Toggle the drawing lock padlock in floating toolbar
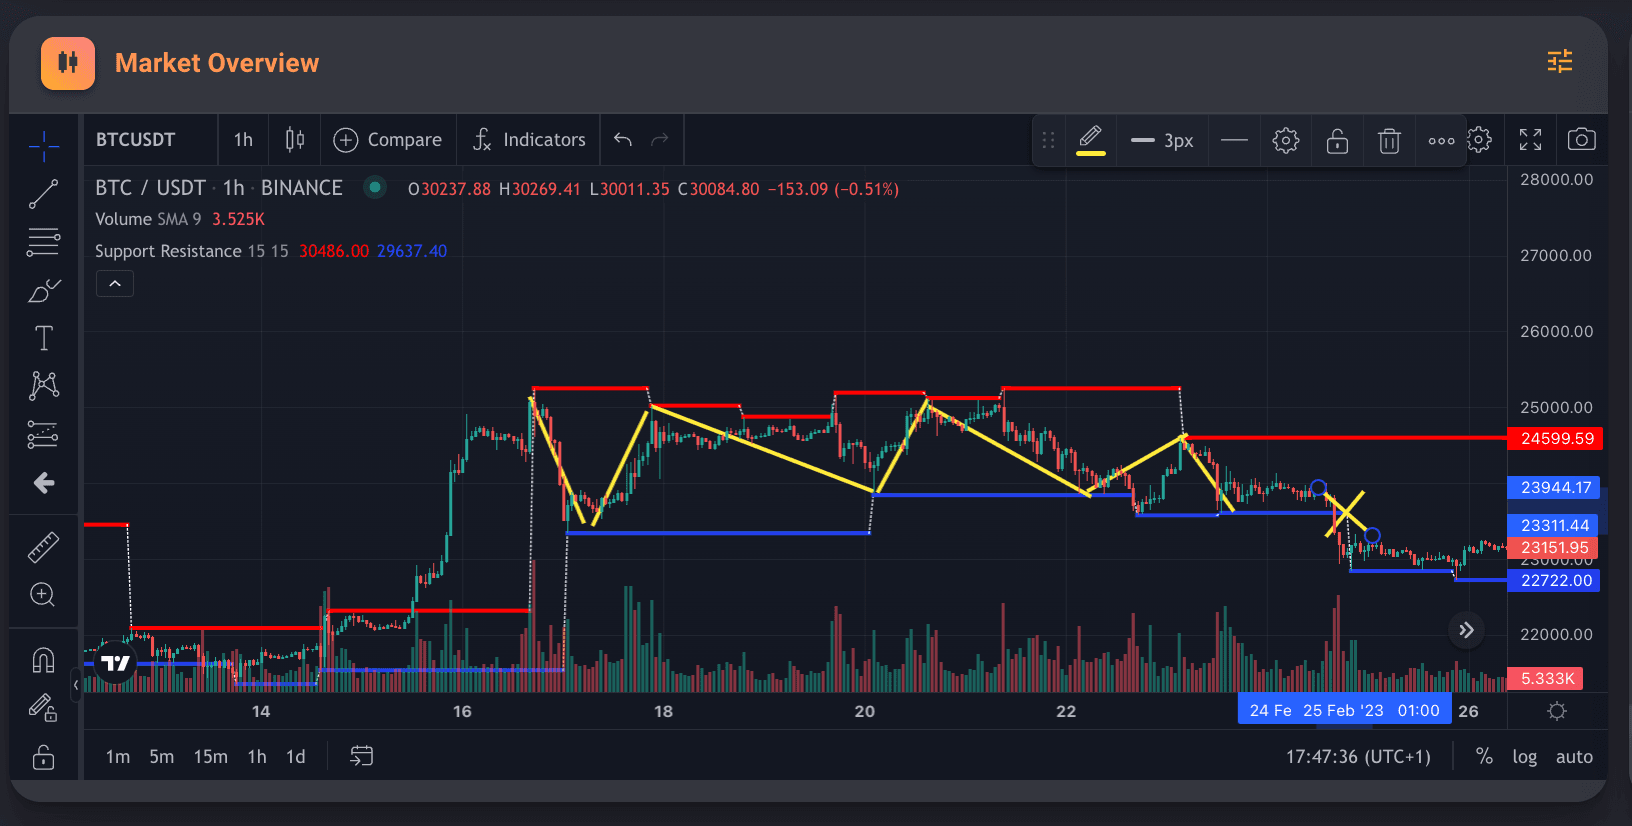This screenshot has width=1632, height=826. (1337, 141)
